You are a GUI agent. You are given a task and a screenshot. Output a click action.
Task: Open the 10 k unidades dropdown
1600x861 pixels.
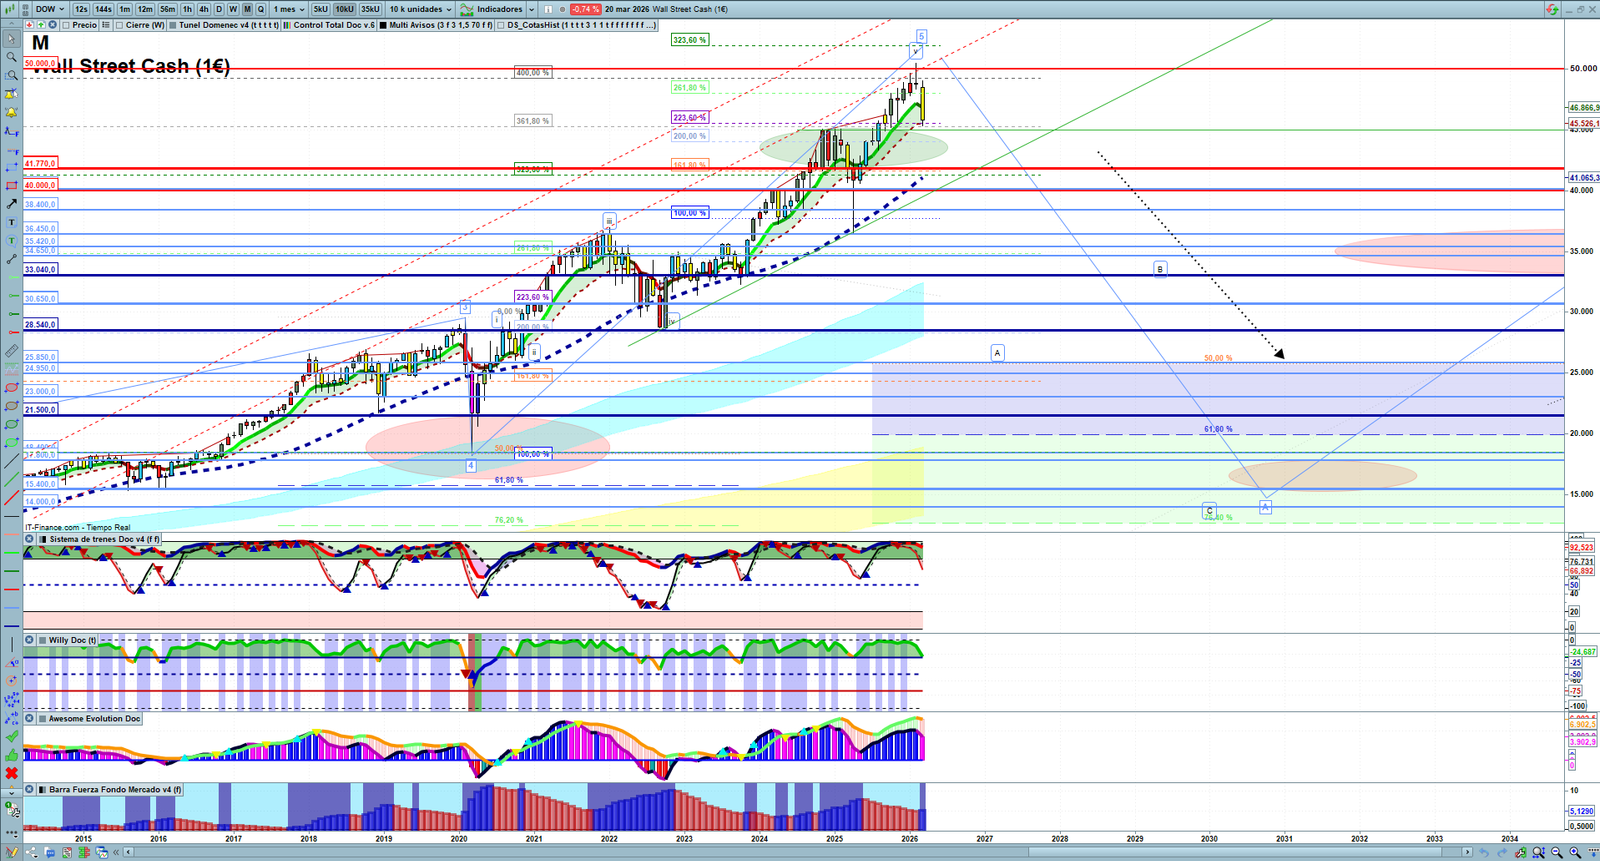pyautogui.click(x=420, y=9)
